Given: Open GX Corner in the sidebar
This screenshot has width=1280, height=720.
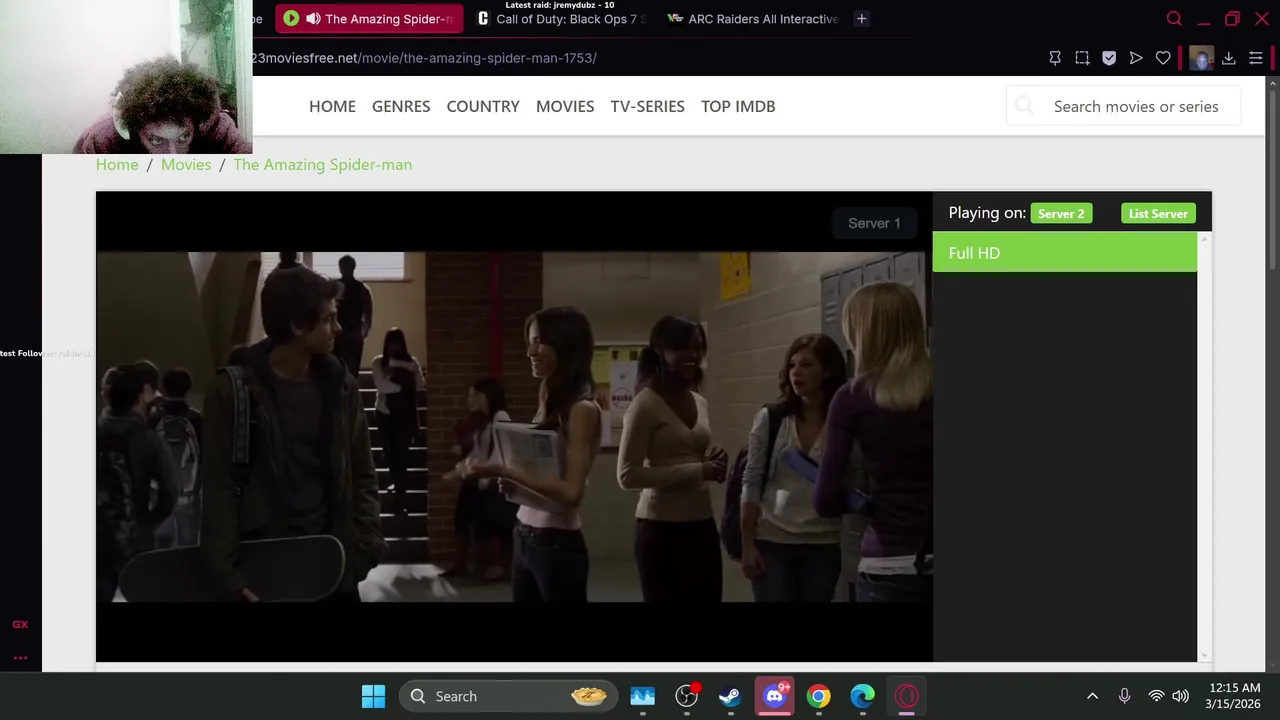Looking at the screenshot, I should [20, 624].
